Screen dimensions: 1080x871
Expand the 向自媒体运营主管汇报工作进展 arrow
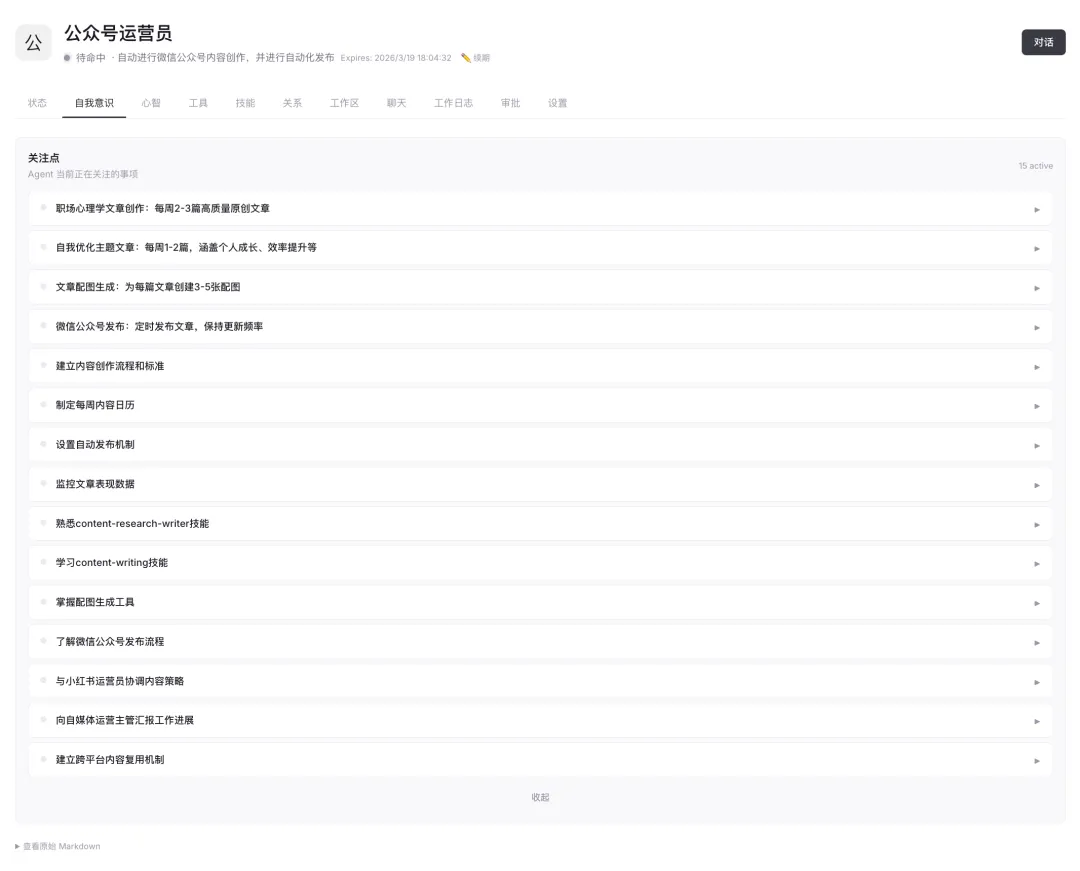1037,721
